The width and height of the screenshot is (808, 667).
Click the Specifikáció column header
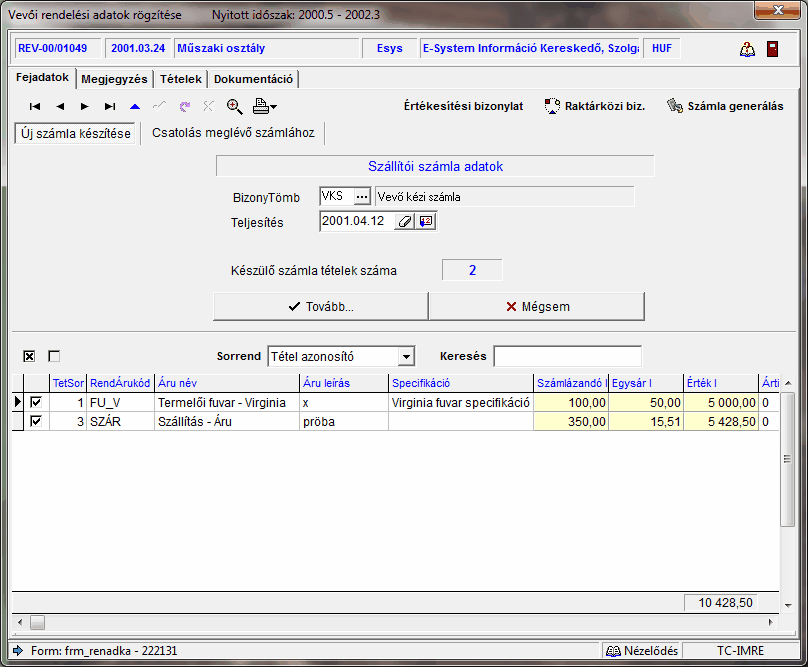[x=461, y=383]
